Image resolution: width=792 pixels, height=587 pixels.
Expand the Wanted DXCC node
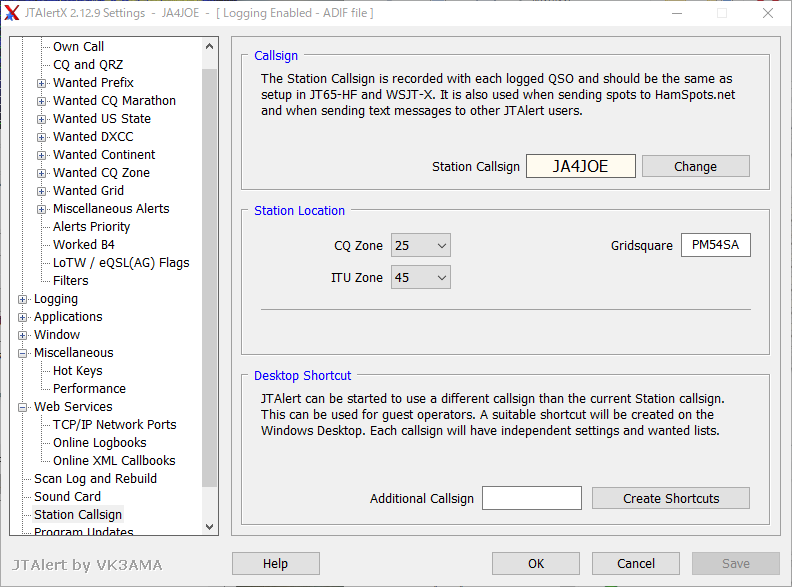coord(41,137)
